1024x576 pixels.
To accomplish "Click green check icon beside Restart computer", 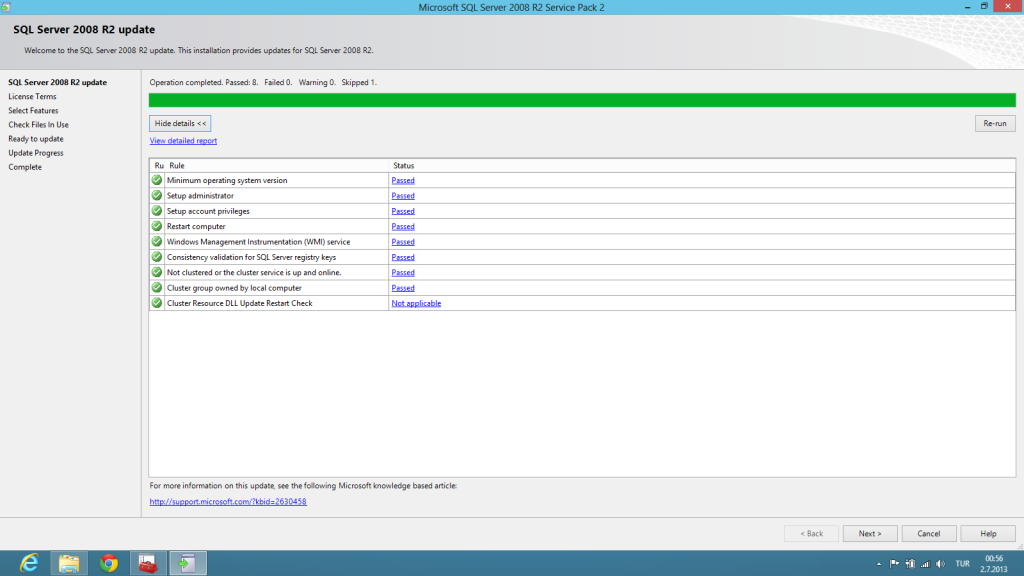I will pos(157,226).
